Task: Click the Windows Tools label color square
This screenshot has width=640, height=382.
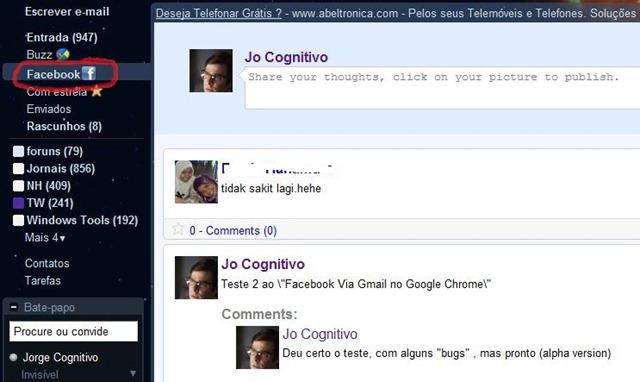Action: tap(18, 220)
